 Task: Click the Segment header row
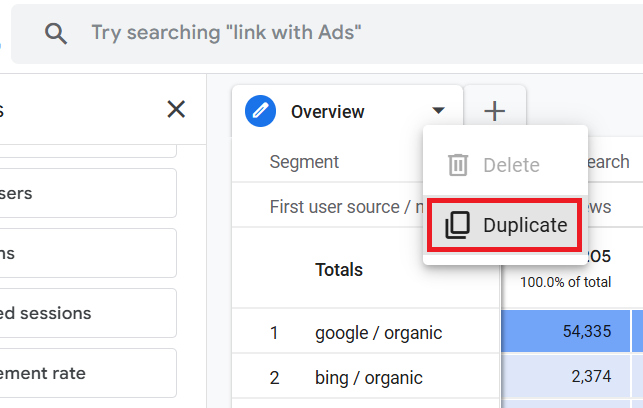[x=305, y=162]
